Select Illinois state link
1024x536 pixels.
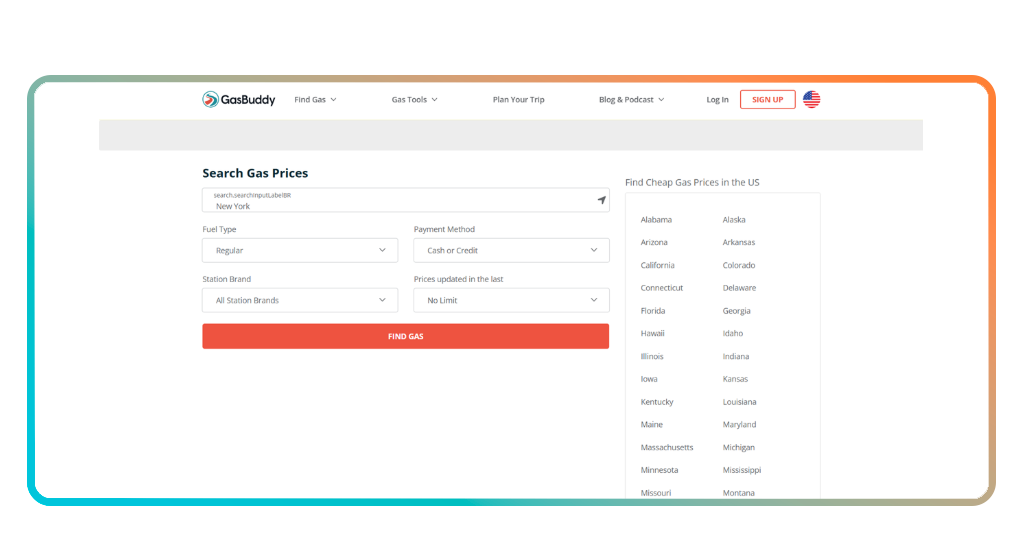pos(652,356)
